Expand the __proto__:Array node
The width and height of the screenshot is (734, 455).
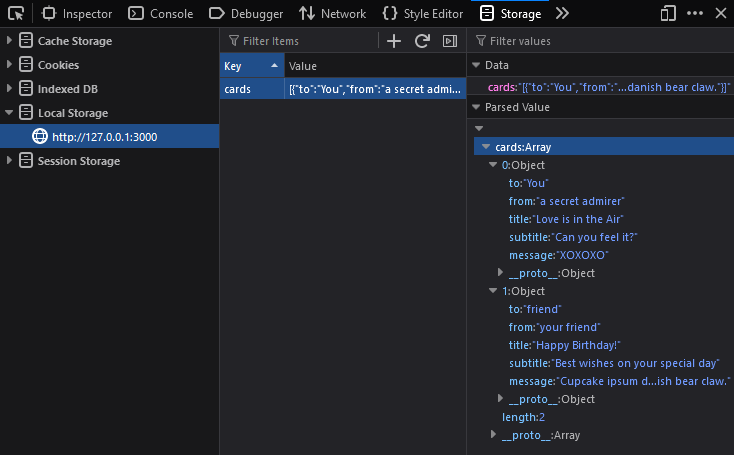click(493, 435)
